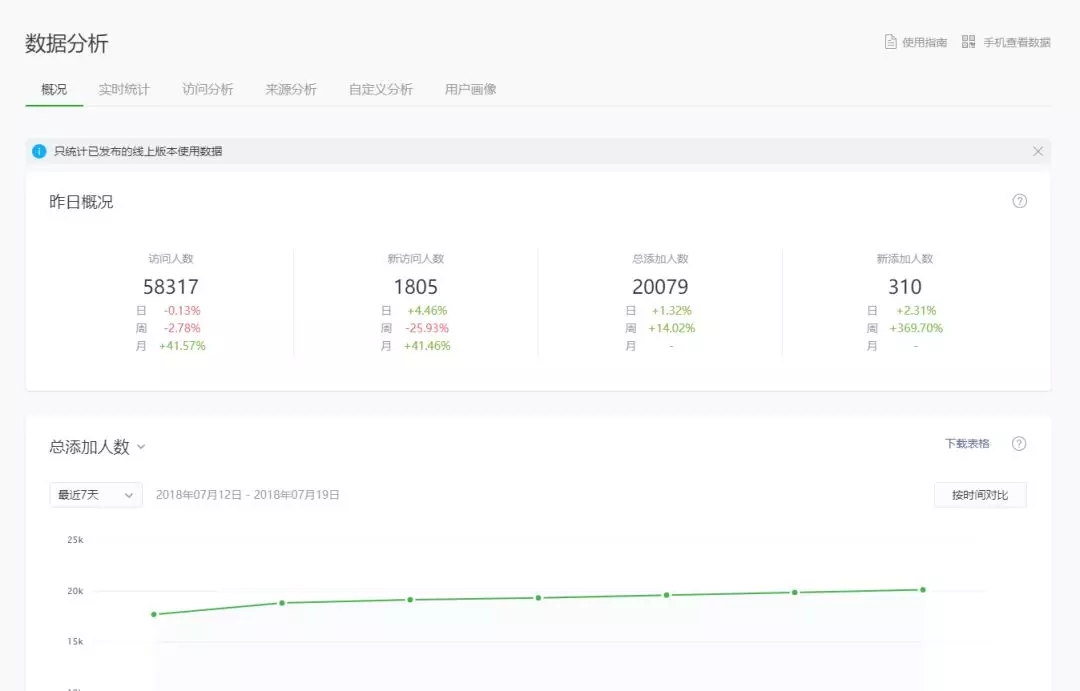Select the 总添加人数 value 20079

tap(660, 287)
